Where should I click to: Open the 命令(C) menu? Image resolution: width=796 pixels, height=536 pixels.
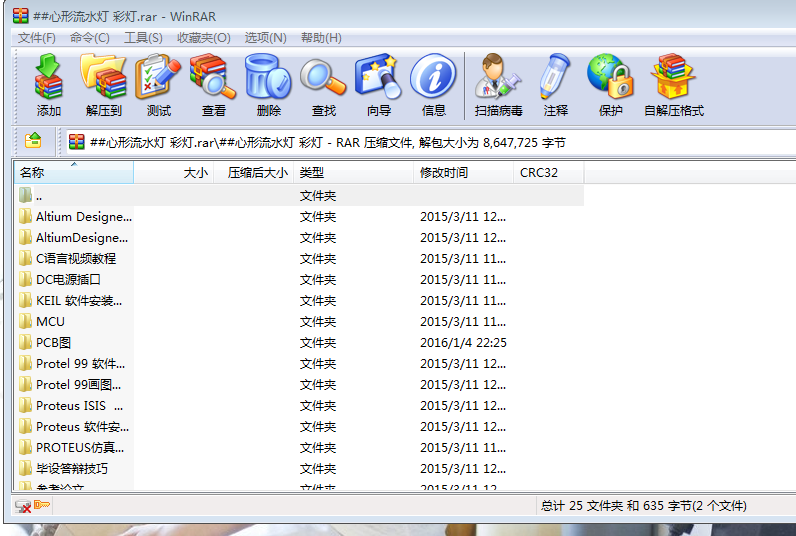[89, 38]
